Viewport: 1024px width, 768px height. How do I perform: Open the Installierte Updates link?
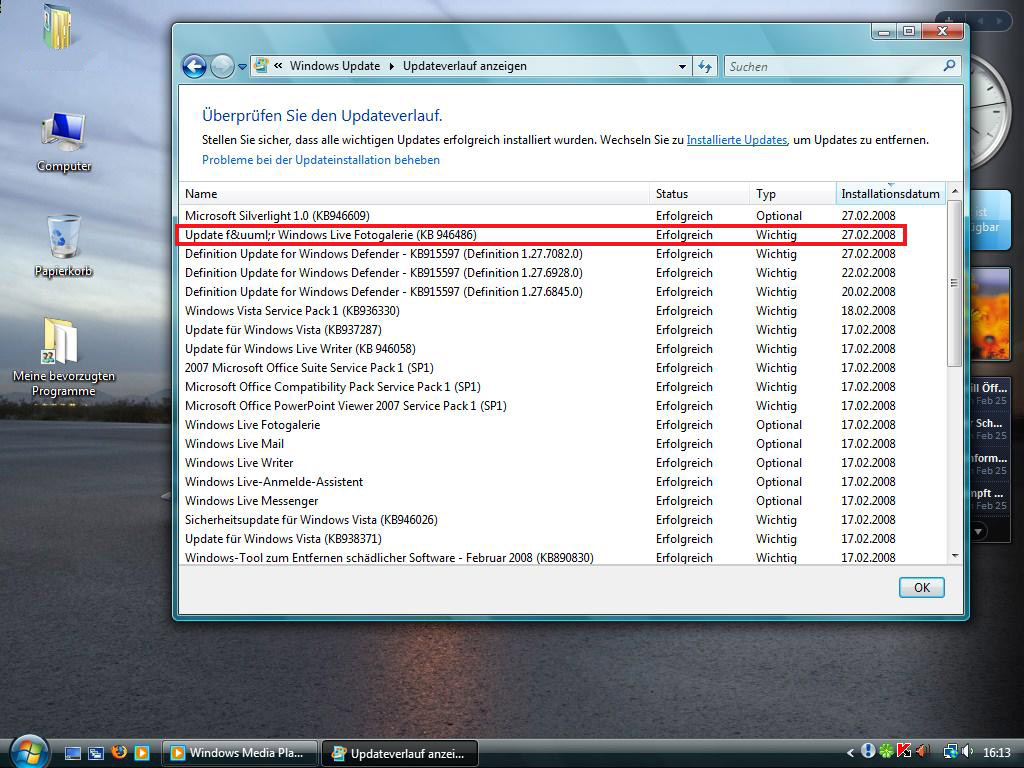[737, 140]
